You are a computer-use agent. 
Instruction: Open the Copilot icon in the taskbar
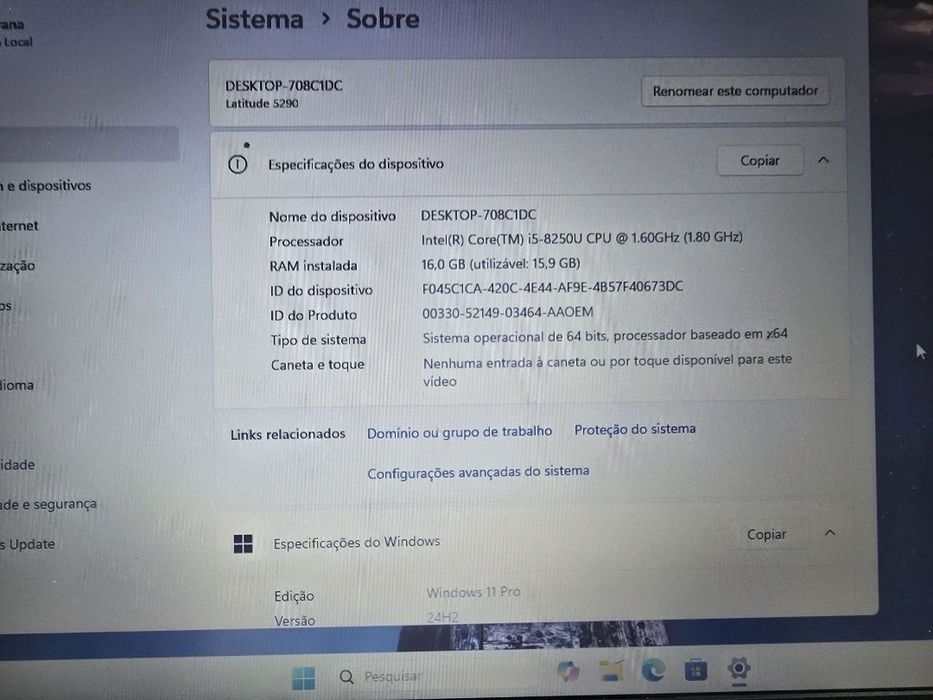coord(568,671)
